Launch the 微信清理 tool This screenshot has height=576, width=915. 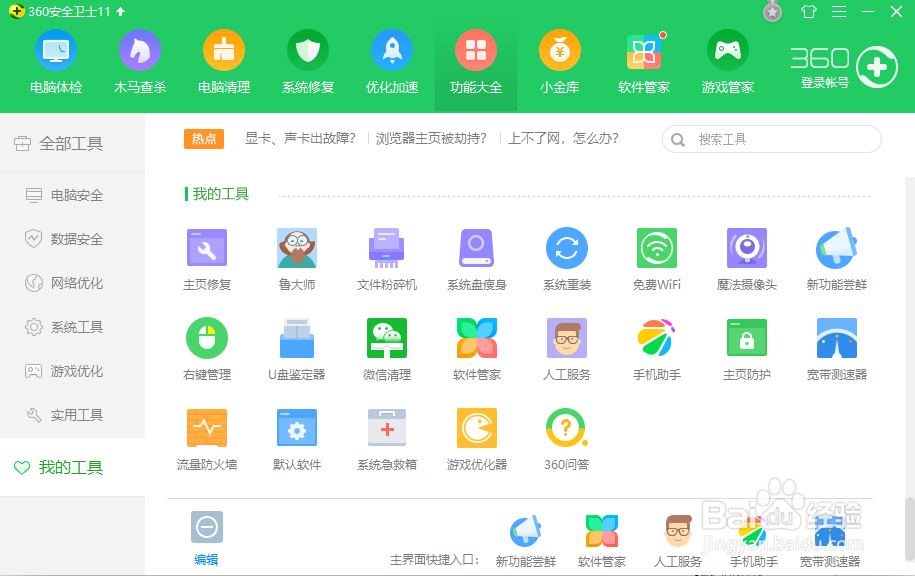click(387, 349)
